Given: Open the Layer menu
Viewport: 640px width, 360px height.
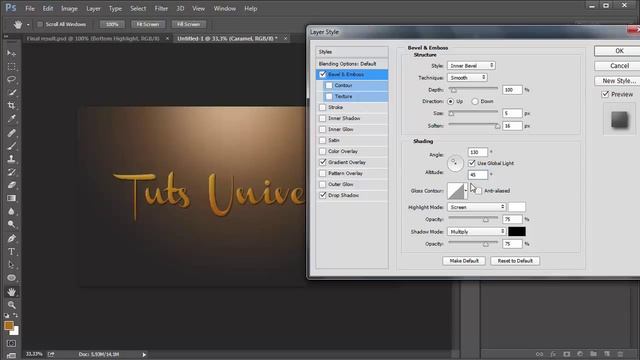Looking at the screenshot, I should point(93,8).
